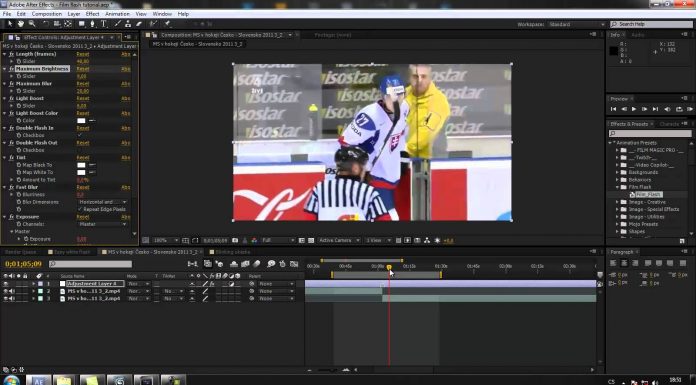The width and height of the screenshot is (696, 385).
Task: Mute audio of layer 3 mp4
Action: click(12, 299)
